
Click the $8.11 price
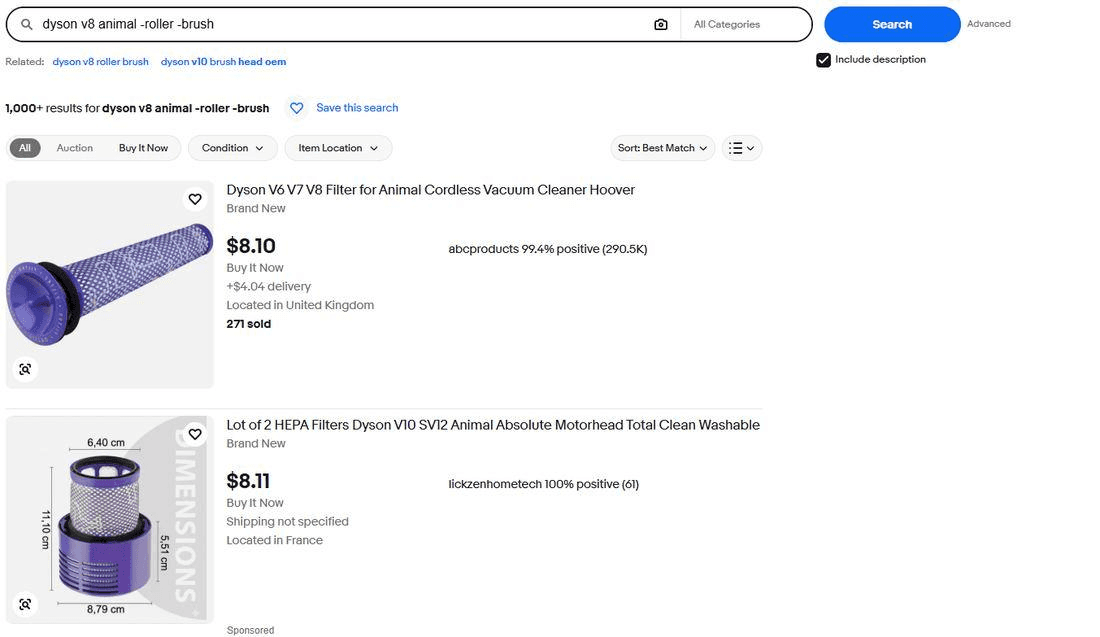[x=248, y=481]
